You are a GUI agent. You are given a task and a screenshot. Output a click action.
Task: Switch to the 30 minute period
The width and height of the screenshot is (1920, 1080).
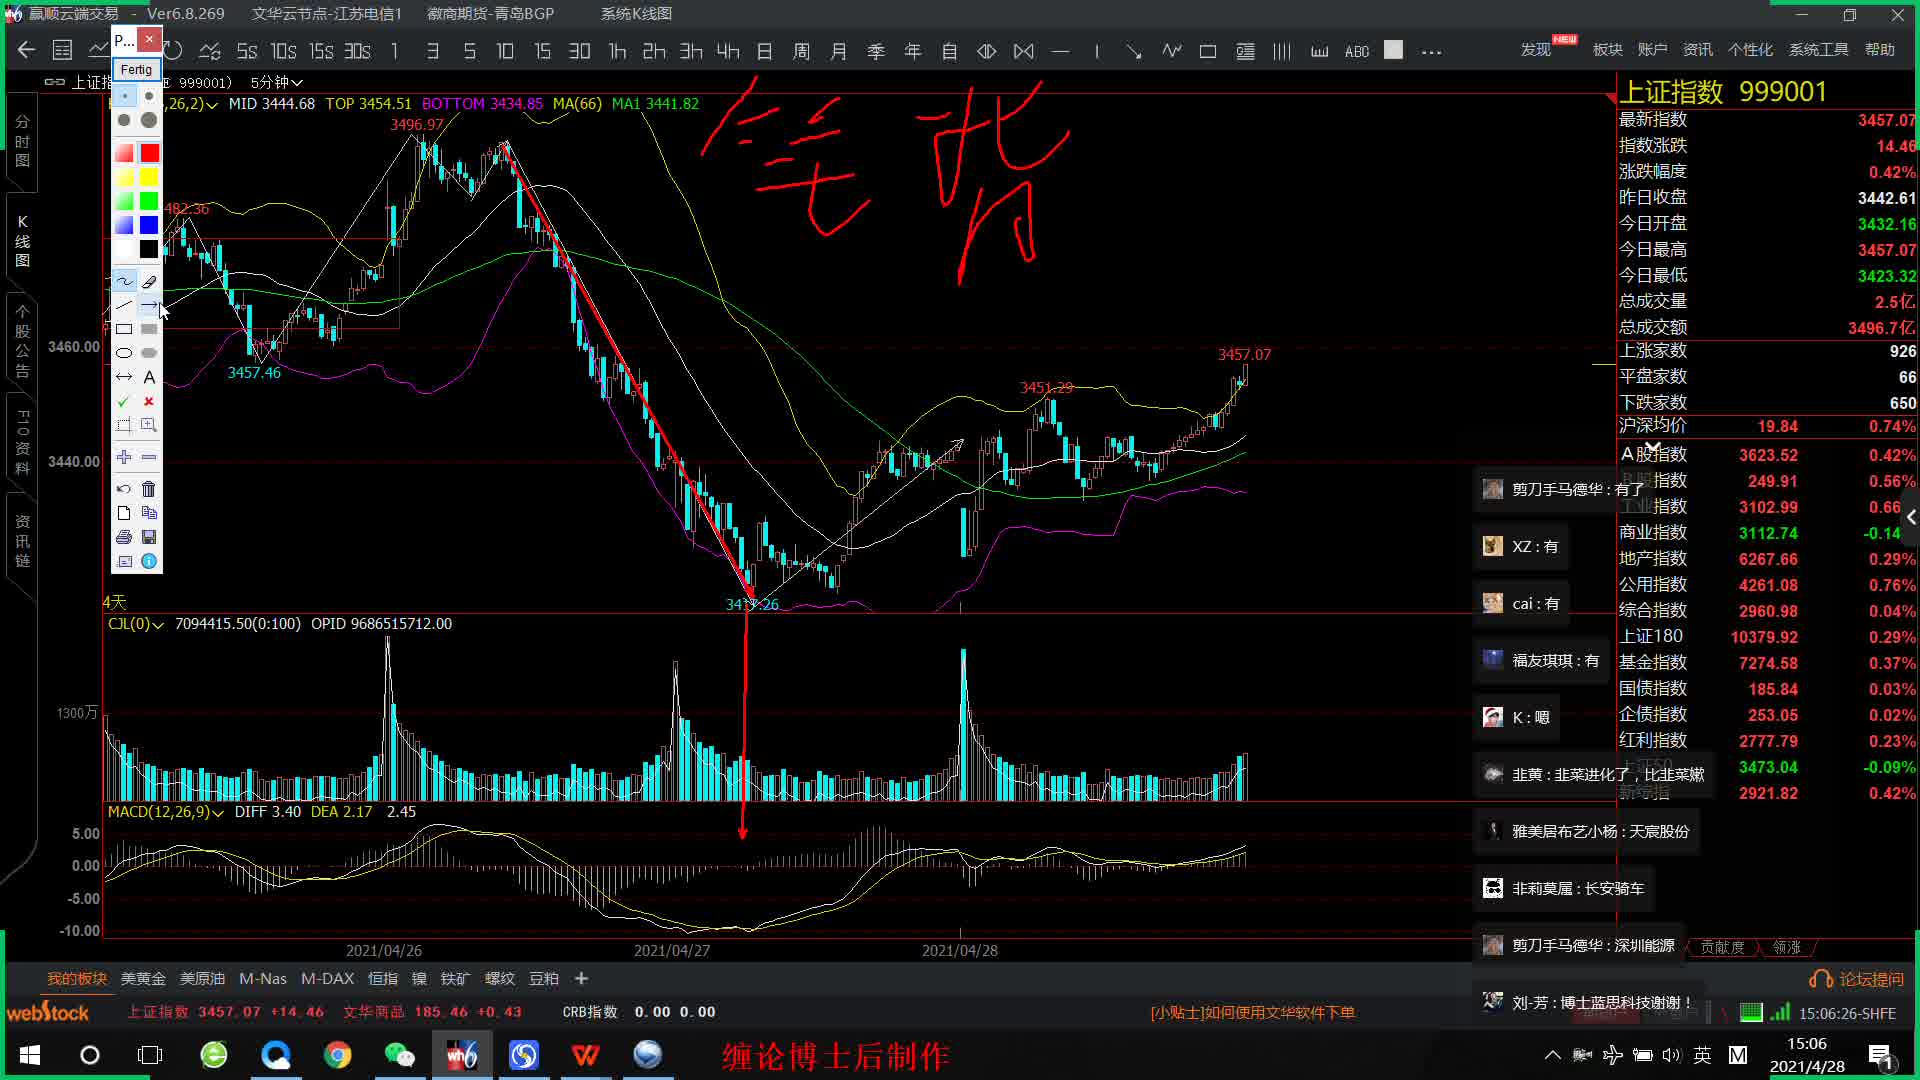pos(579,50)
